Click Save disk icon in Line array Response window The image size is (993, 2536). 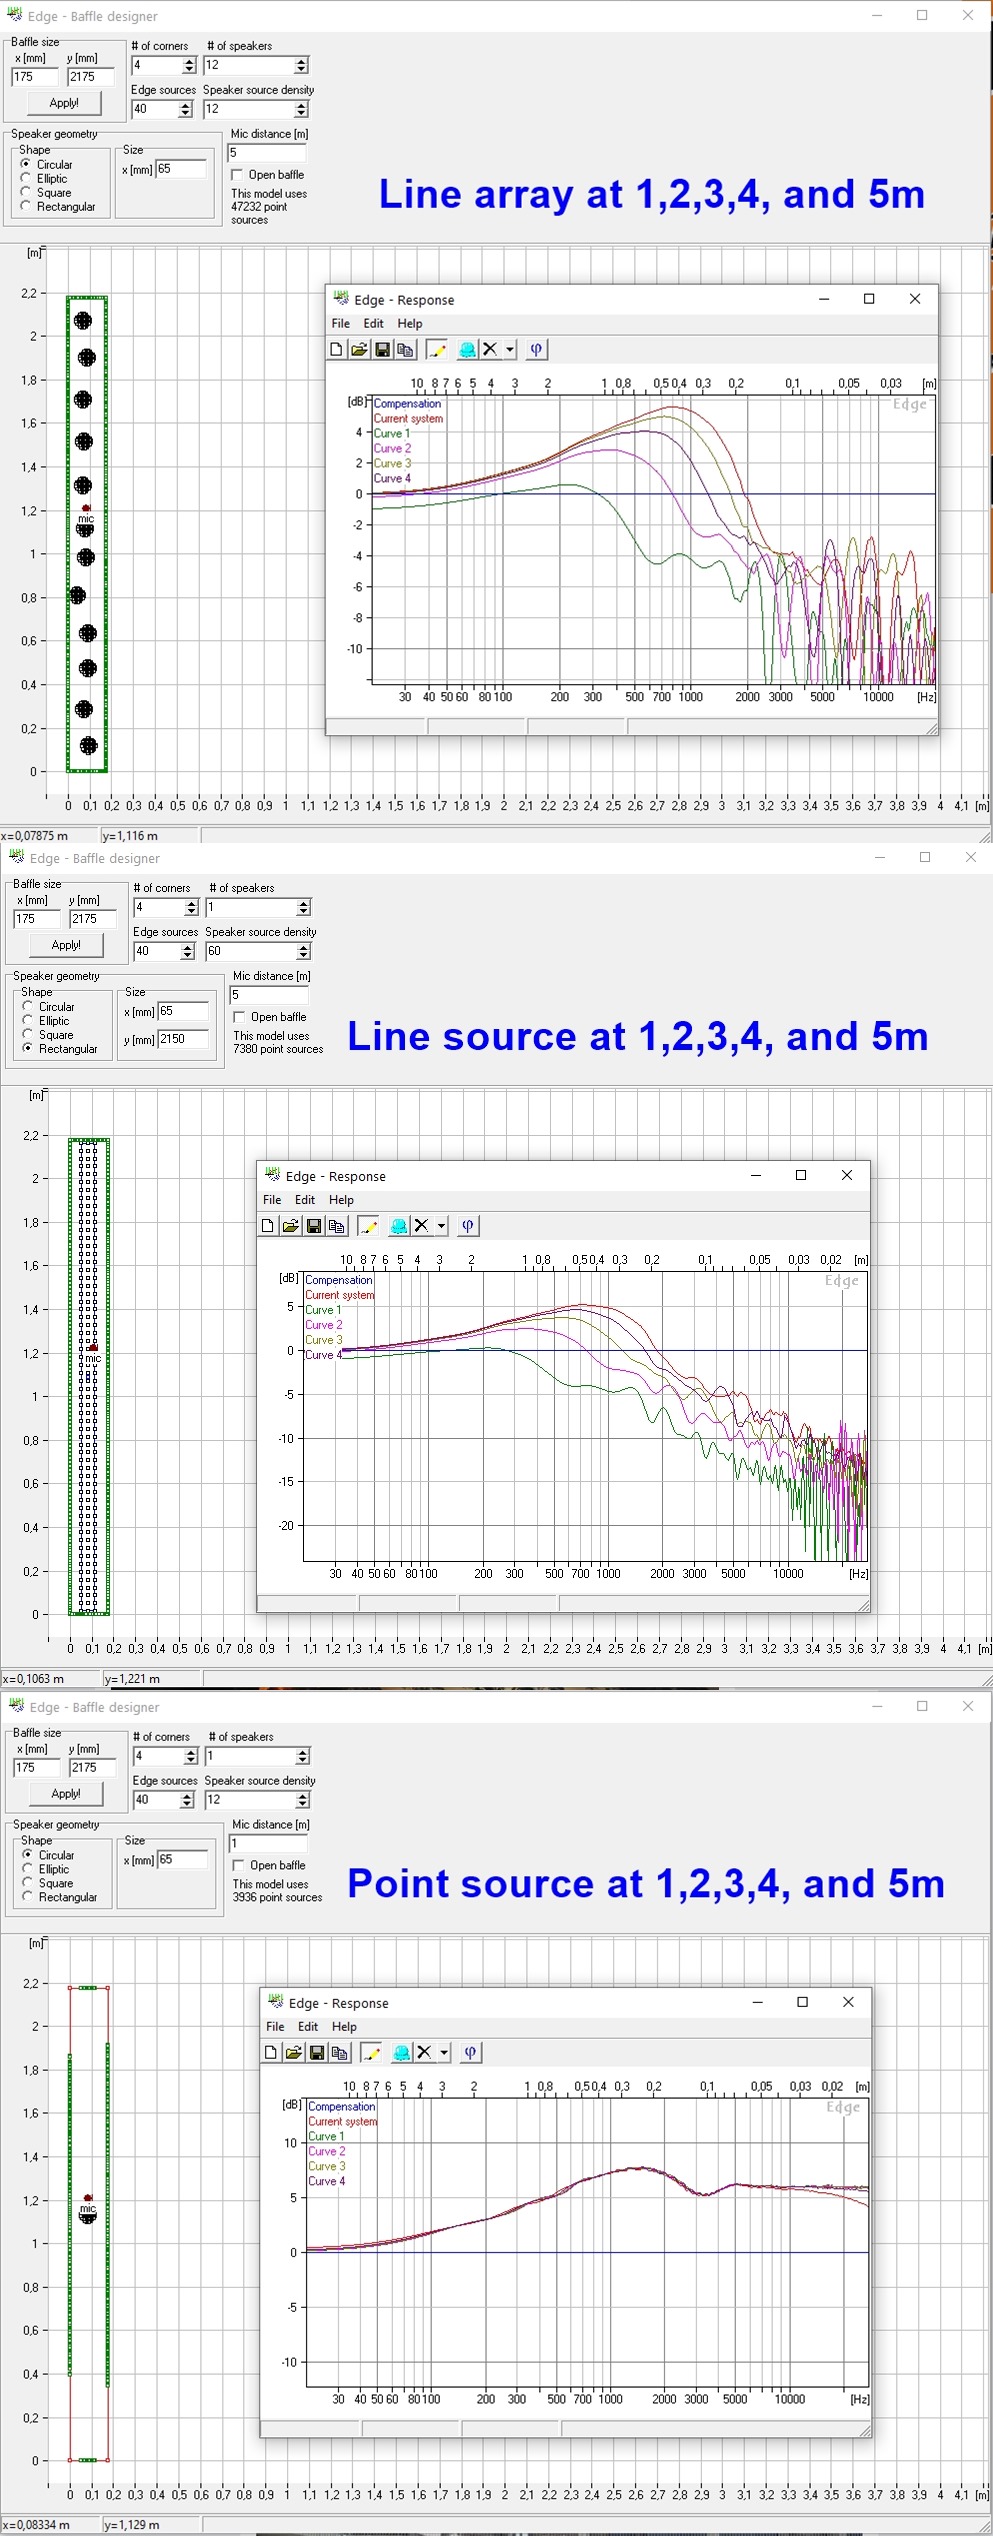(x=382, y=349)
